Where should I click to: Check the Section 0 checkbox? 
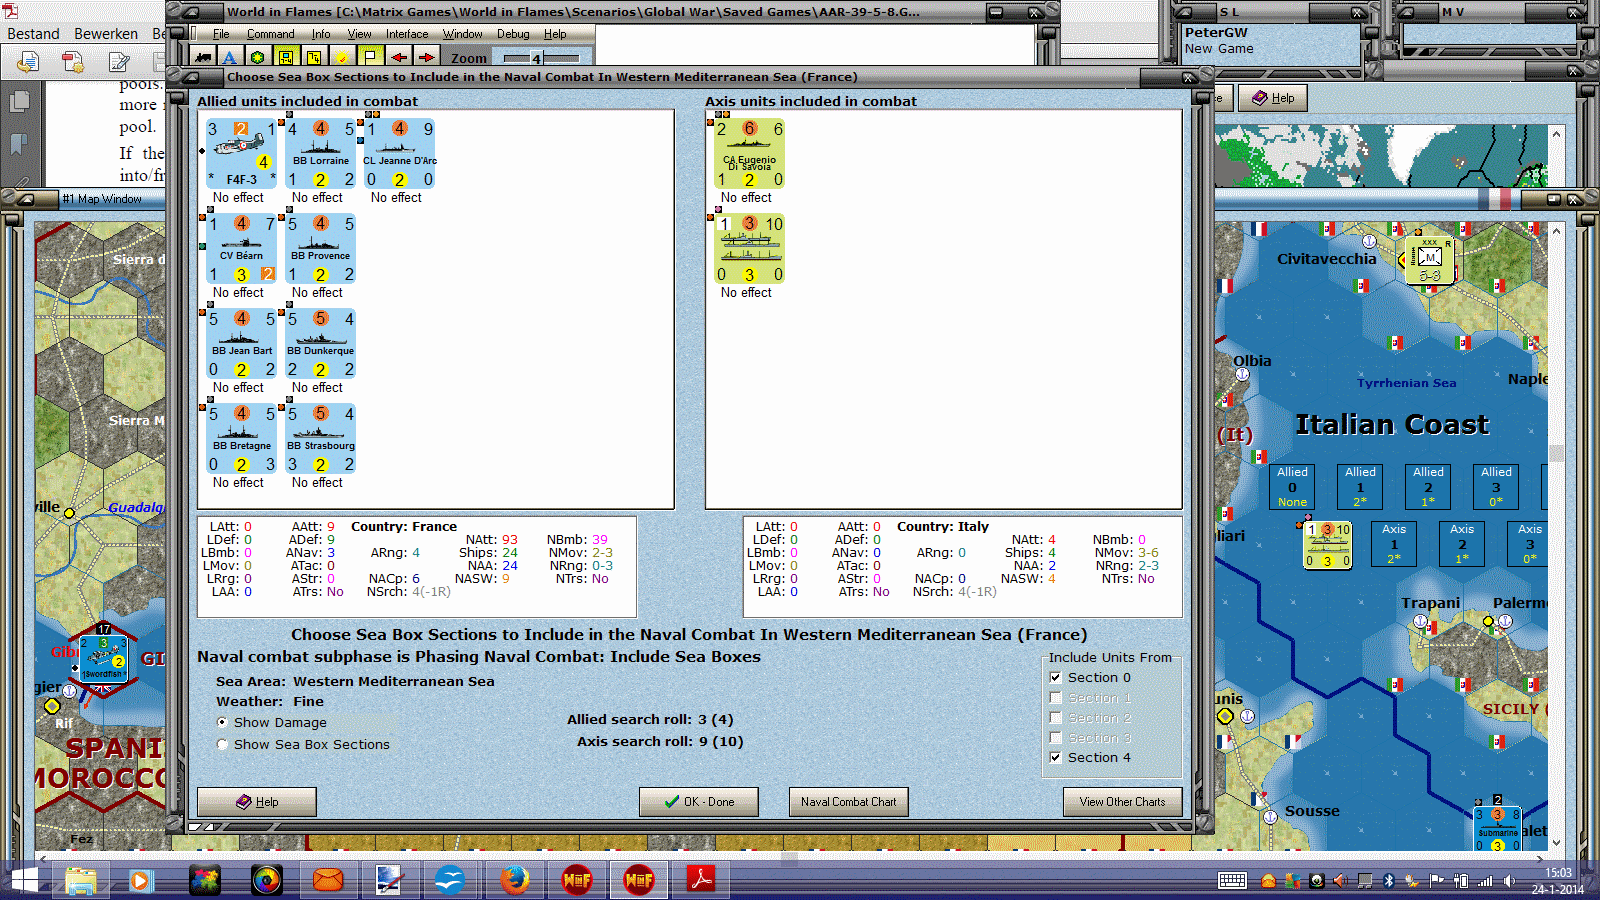click(x=1055, y=677)
